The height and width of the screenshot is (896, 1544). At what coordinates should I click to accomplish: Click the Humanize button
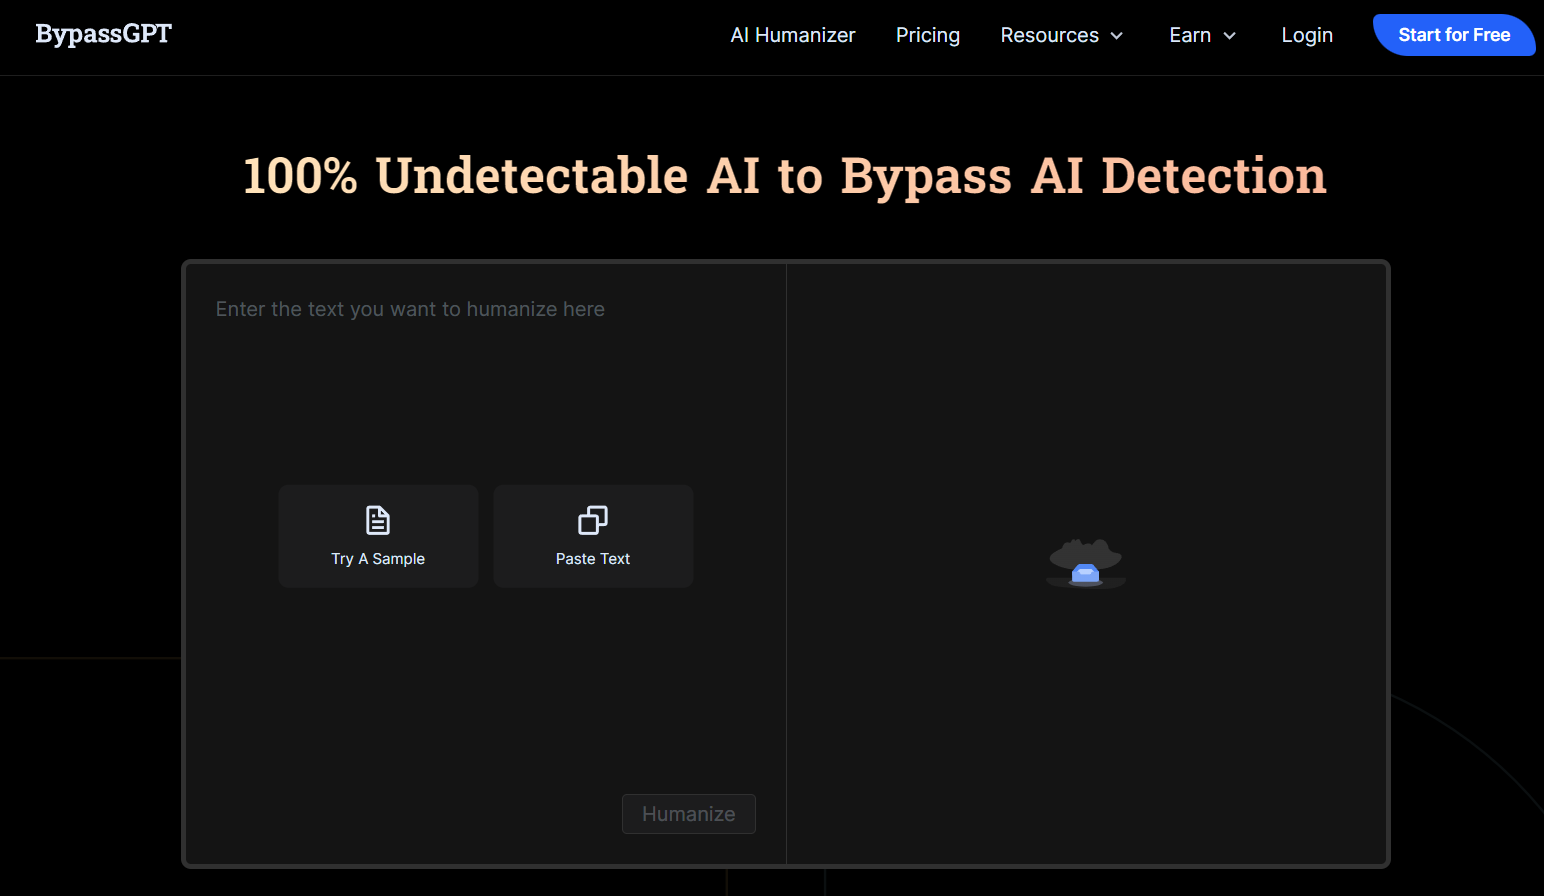click(x=689, y=814)
